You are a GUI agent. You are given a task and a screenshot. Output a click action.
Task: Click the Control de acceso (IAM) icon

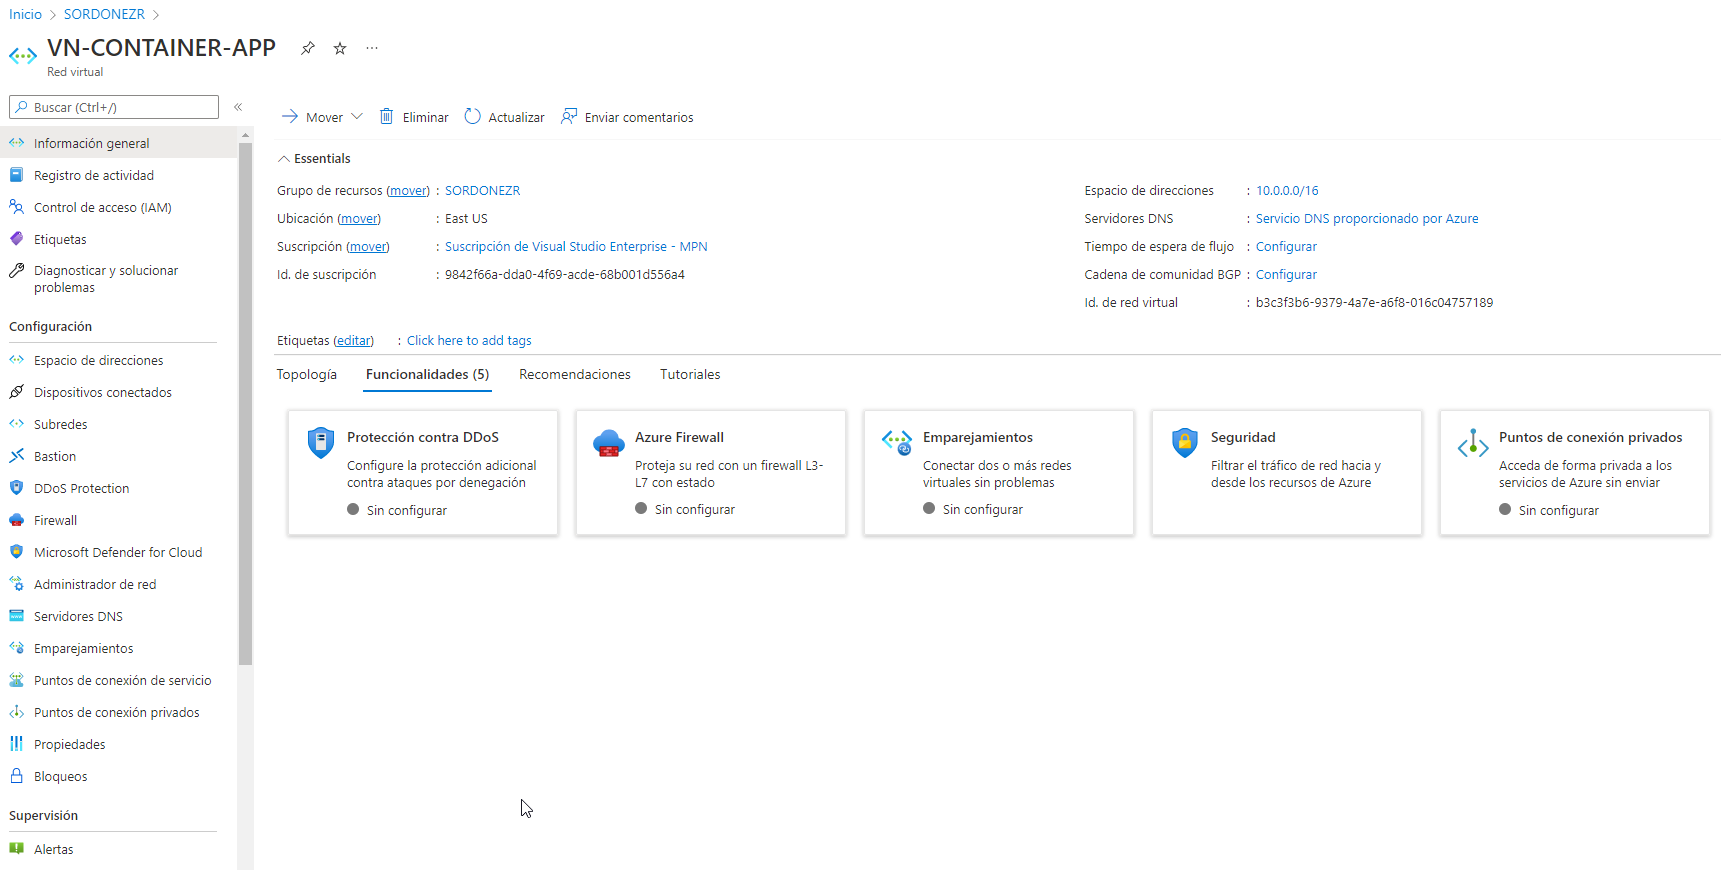tap(16, 207)
